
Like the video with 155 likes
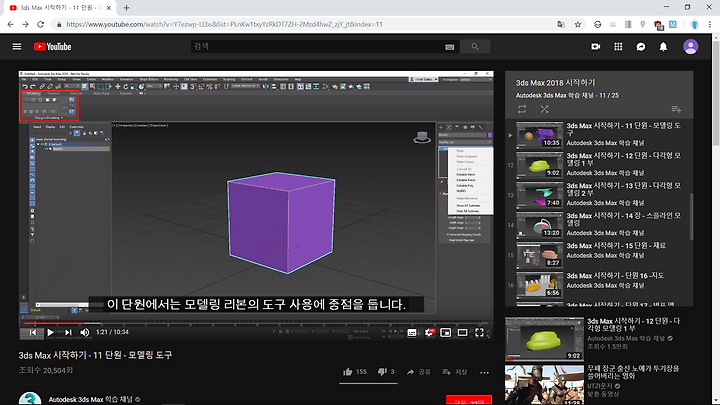click(x=354, y=371)
